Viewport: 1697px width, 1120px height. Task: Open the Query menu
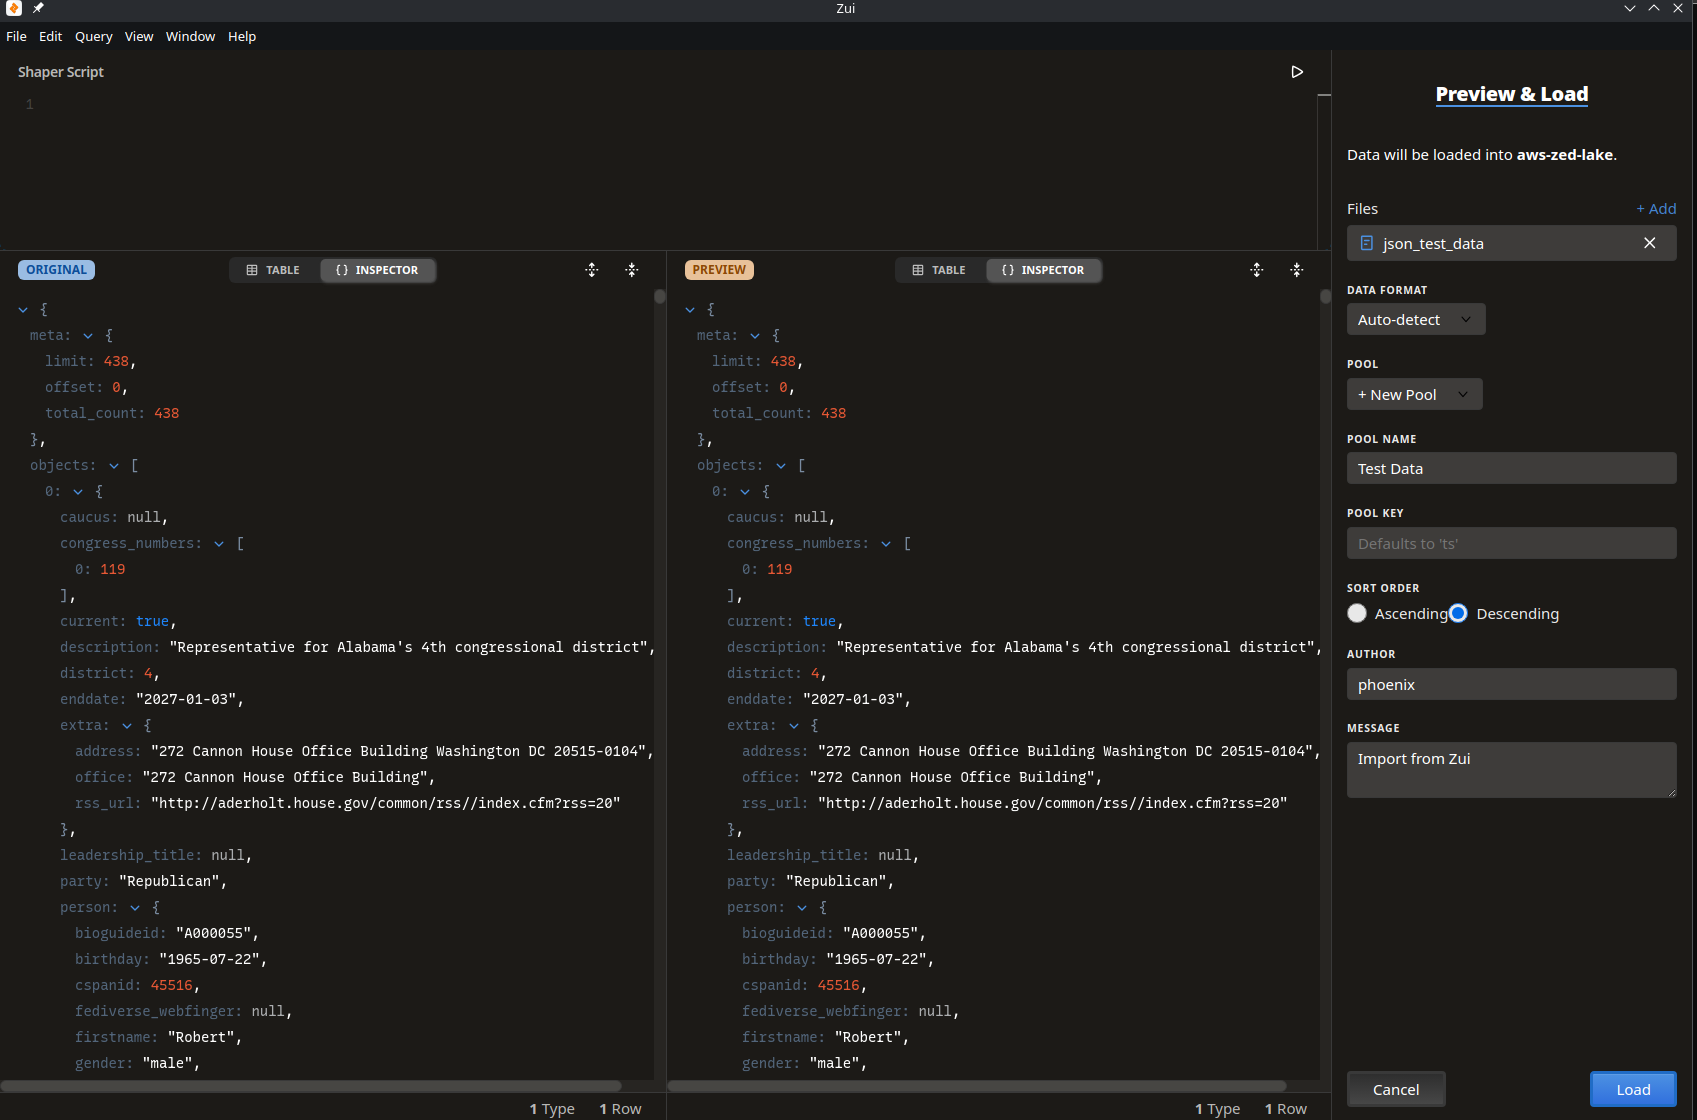coord(93,37)
